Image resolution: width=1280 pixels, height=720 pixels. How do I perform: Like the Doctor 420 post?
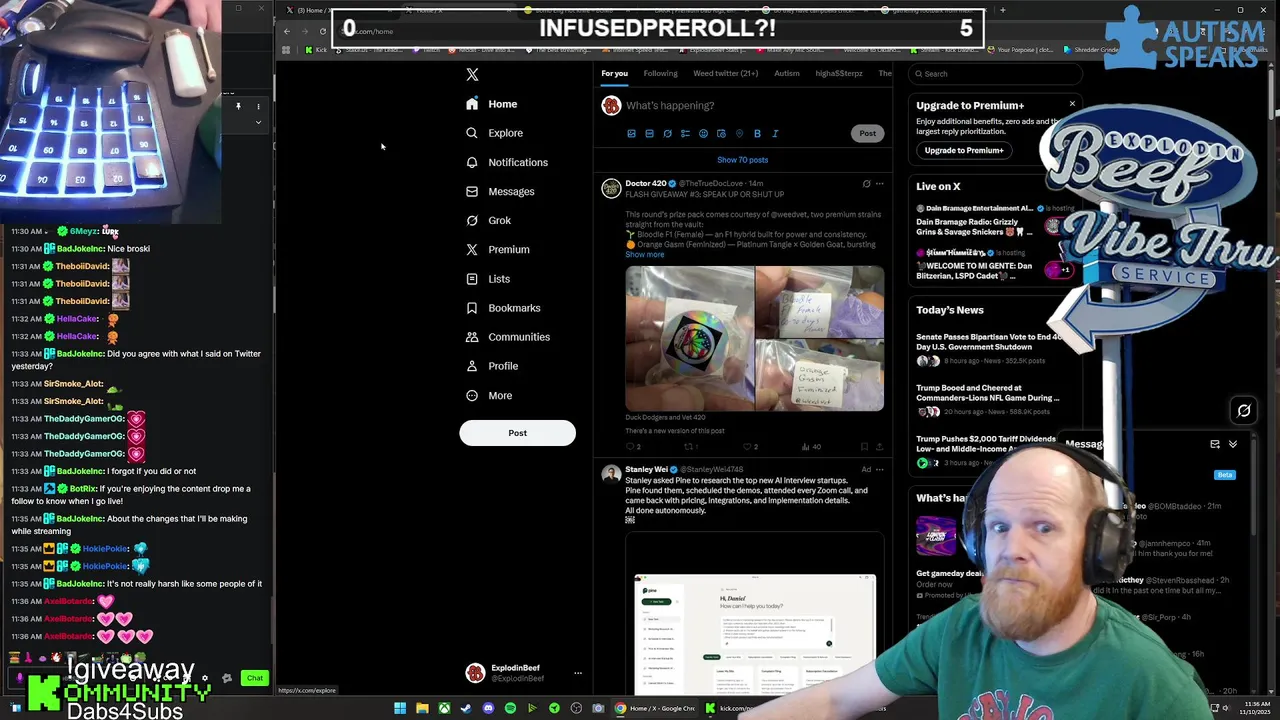tap(749, 447)
